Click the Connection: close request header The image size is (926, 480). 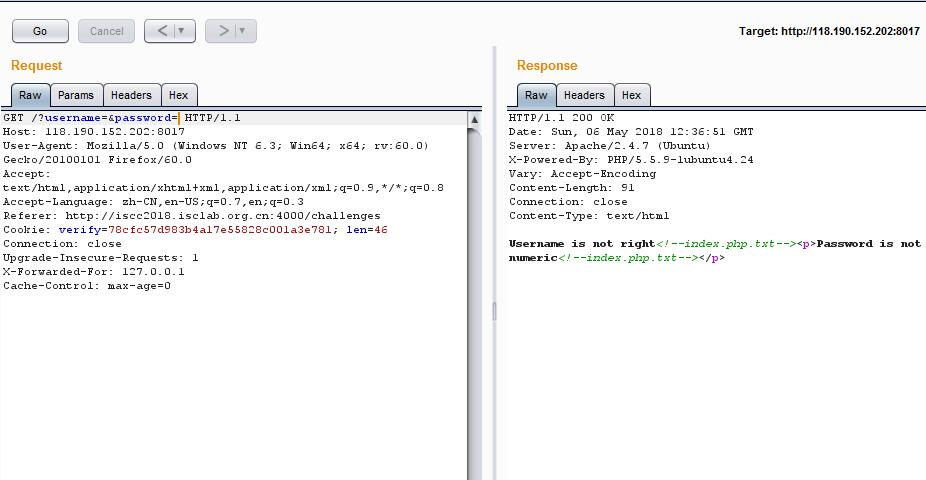[x=62, y=244]
